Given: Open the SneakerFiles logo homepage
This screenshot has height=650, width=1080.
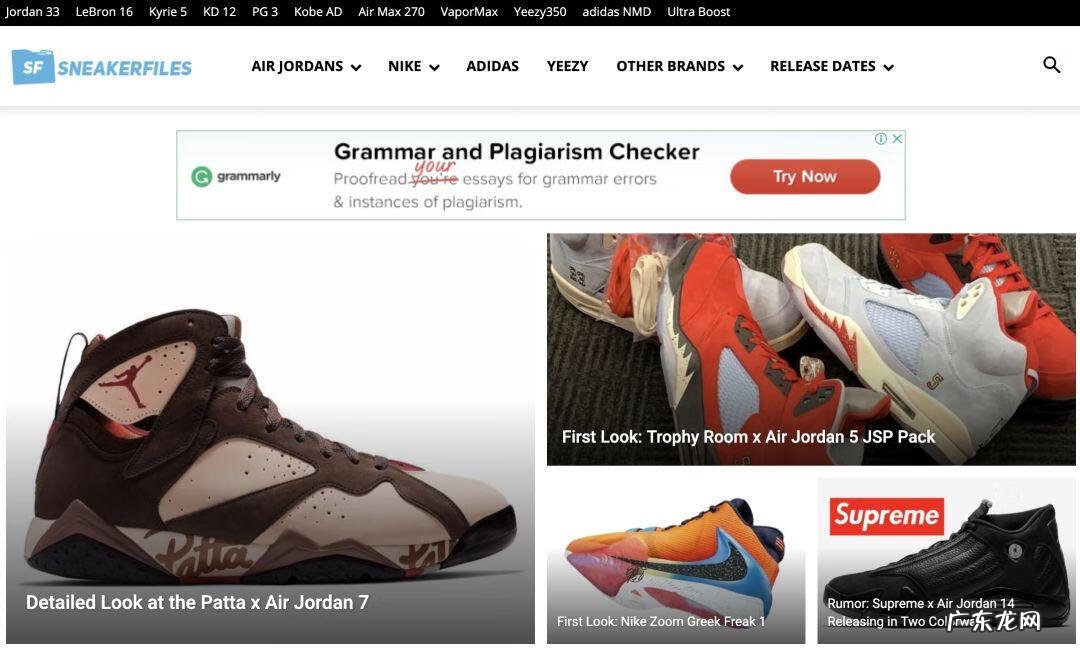Looking at the screenshot, I should tap(102, 67).
